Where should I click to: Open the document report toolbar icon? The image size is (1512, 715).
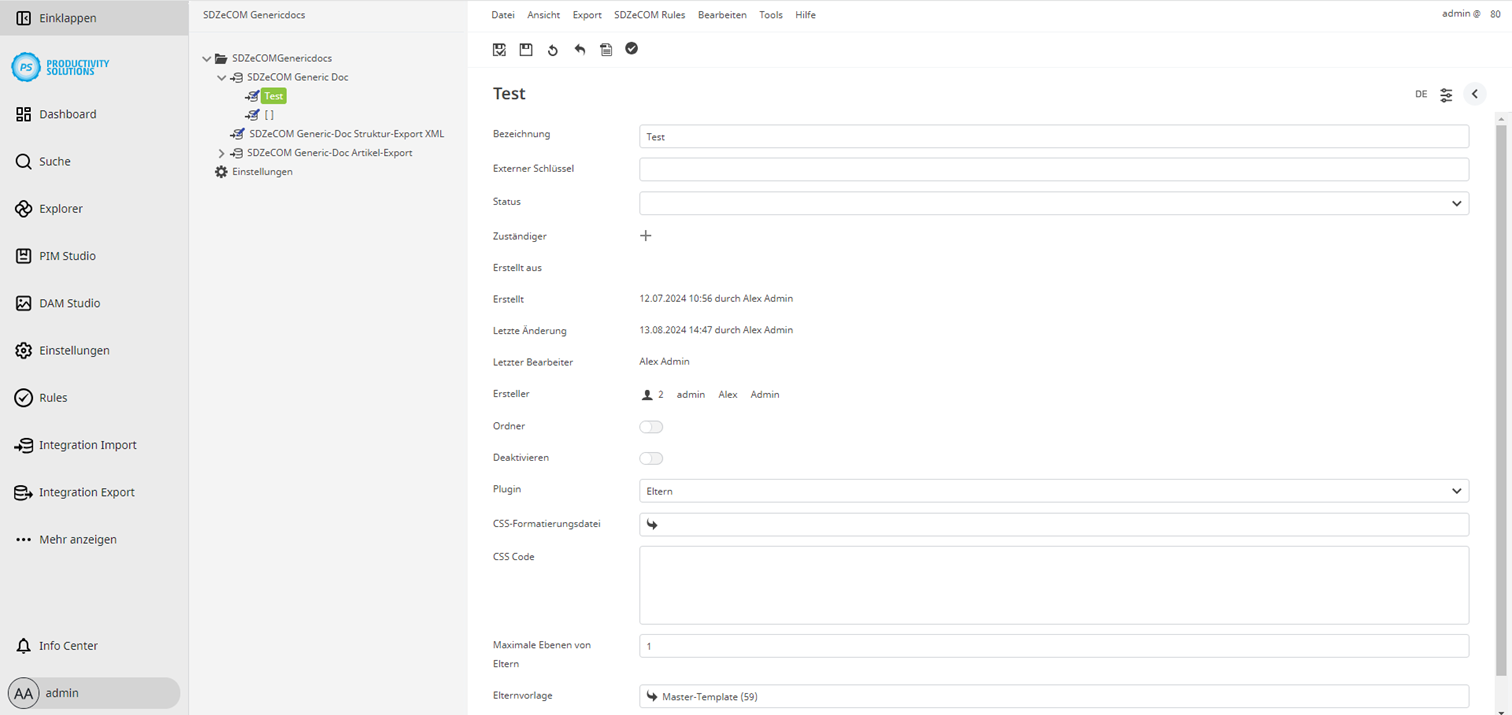click(606, 48)
